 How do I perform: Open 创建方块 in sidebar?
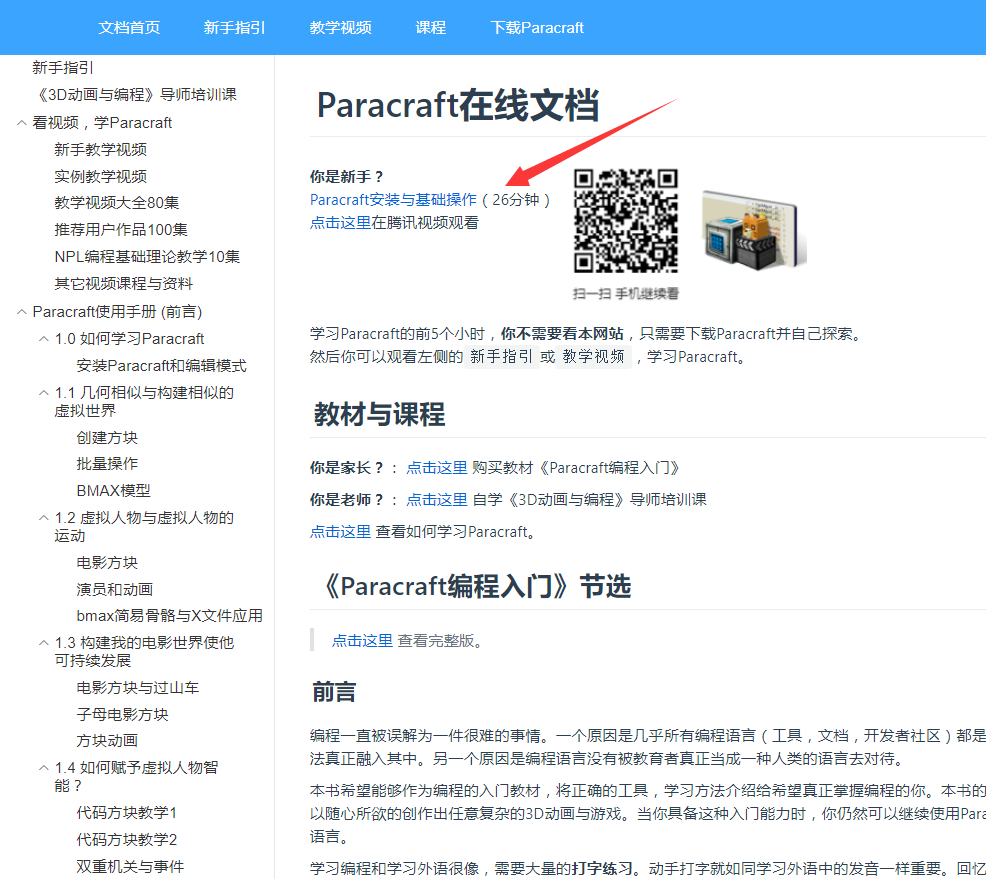107,438
